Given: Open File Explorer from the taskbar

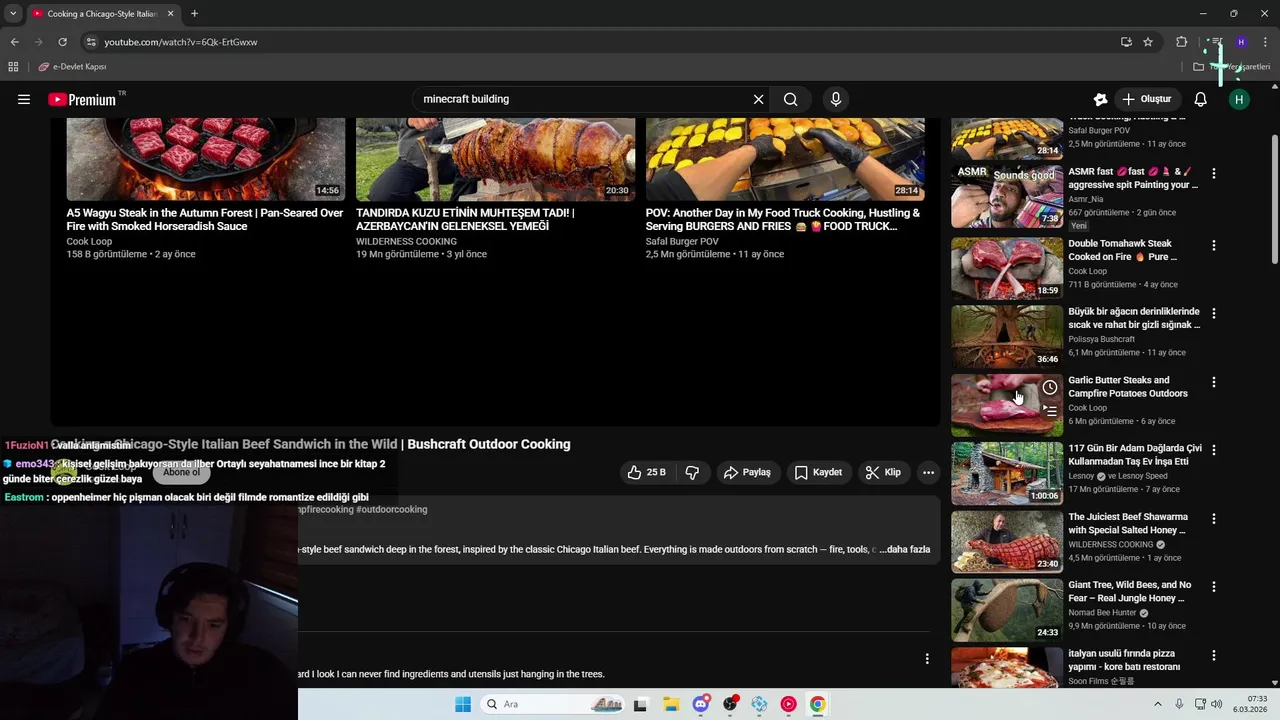Looking at the screenshot, I should [671, 704].
